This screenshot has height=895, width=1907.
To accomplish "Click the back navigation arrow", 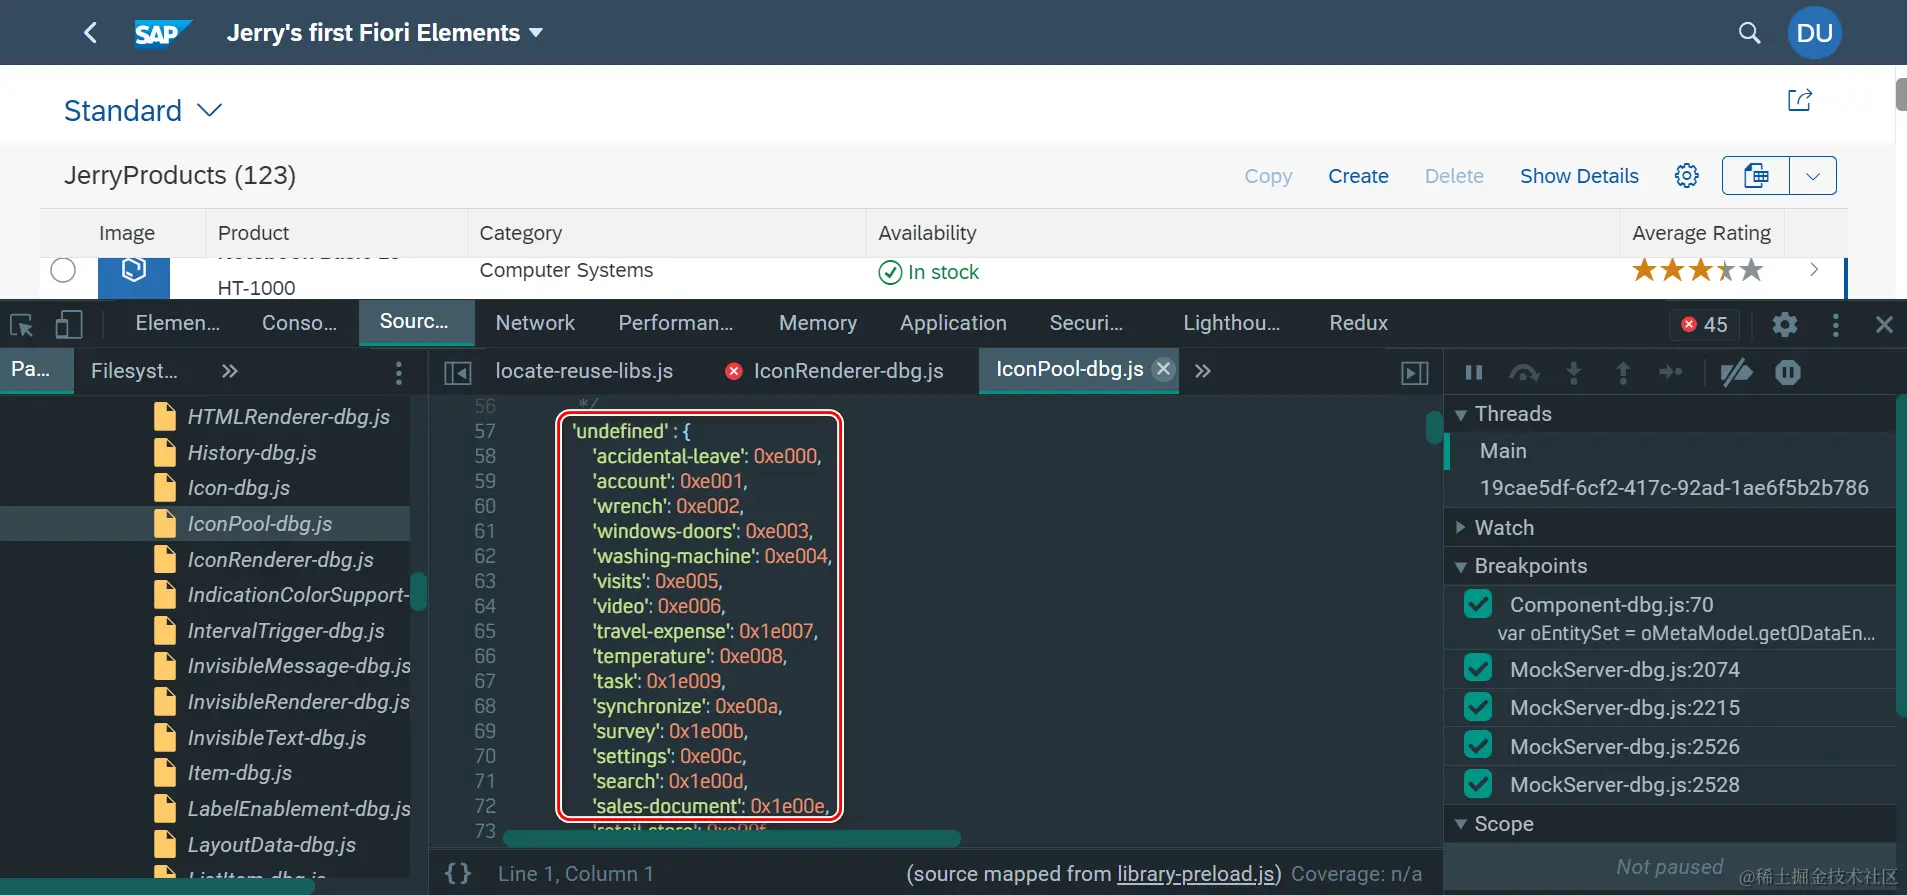I will tap(90, 33).
